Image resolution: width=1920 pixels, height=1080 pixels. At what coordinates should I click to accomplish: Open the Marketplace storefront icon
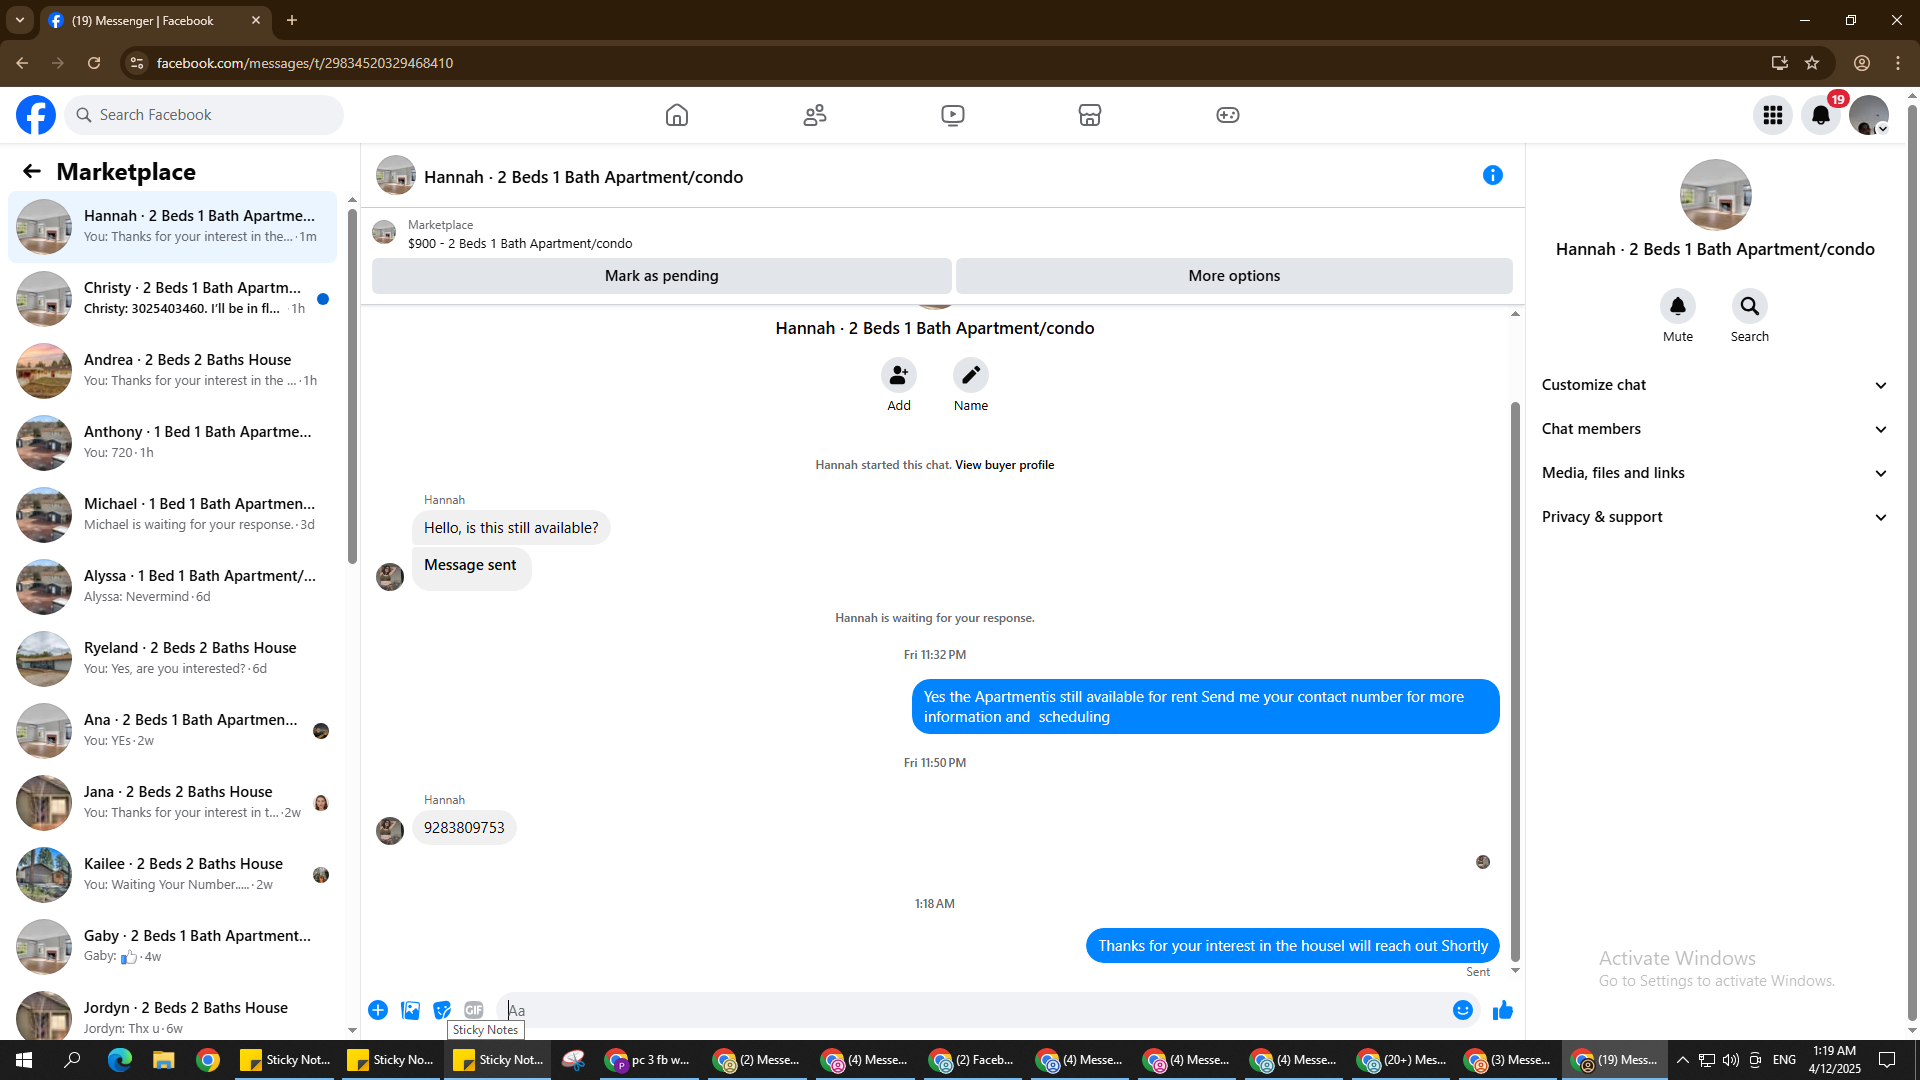coord(1090,115)
